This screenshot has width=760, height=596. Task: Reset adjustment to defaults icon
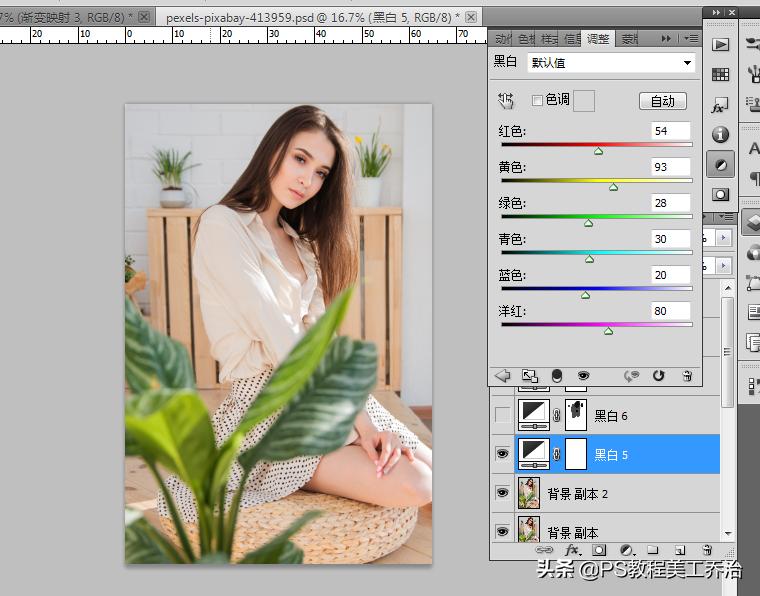(x=658, y=376)
